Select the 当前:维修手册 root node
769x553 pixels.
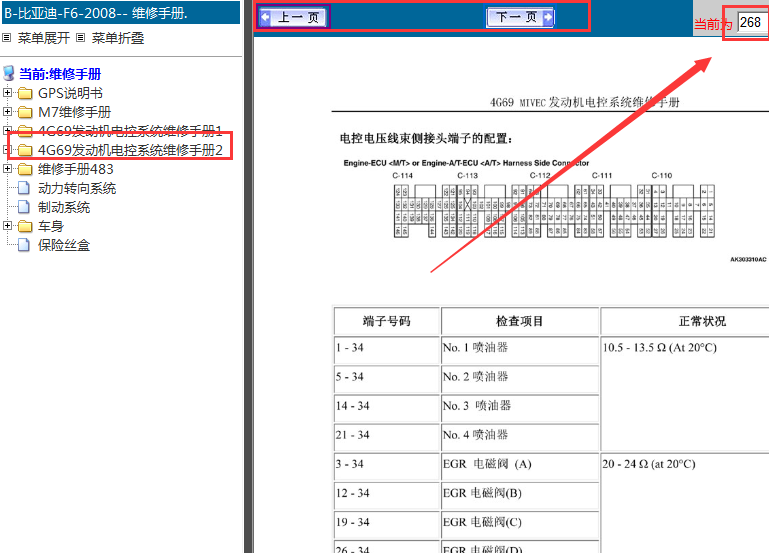pos(60,74)
